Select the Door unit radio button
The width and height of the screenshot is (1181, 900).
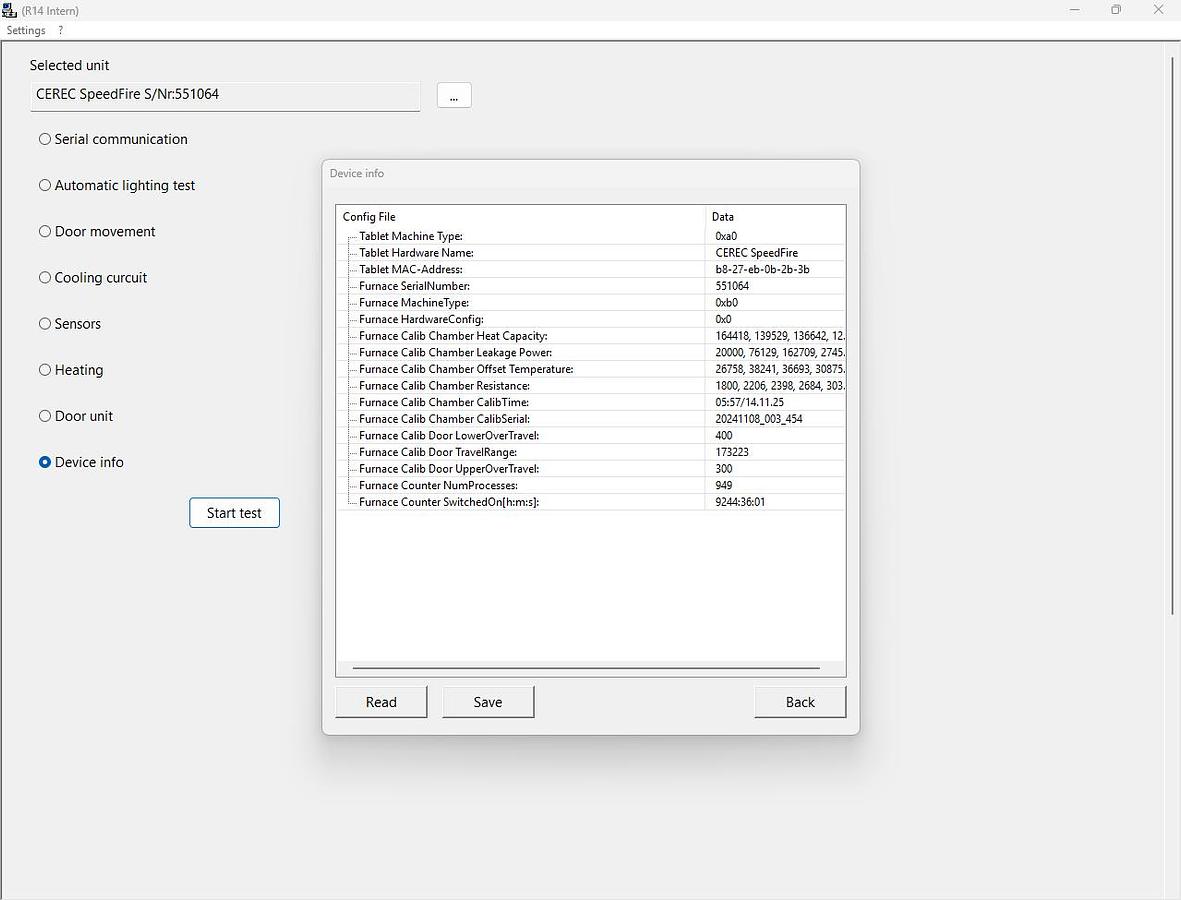(x=45, y=415)
